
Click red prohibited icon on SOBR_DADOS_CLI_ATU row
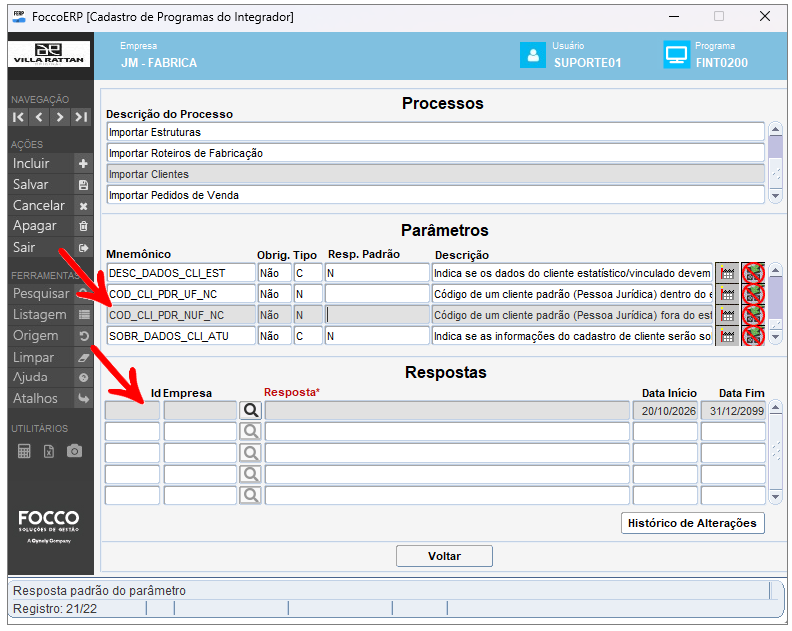tap(753, 336)
